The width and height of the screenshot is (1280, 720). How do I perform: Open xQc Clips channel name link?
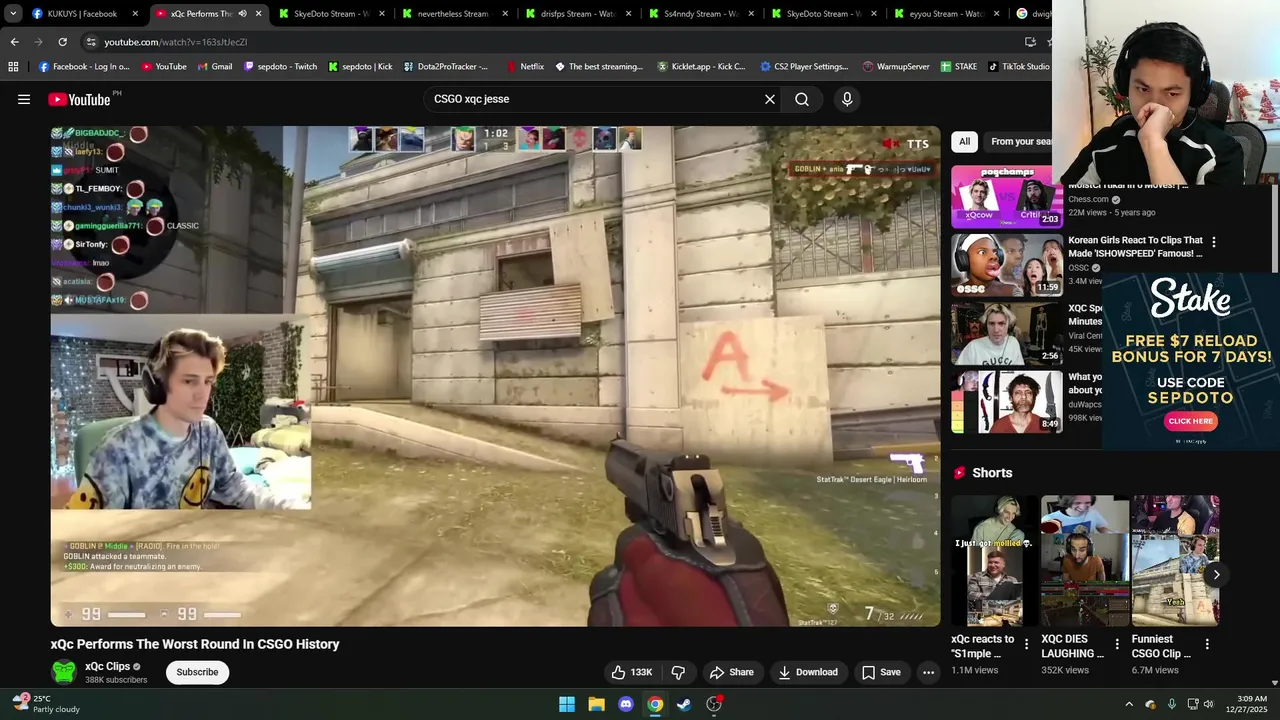[107, 666]
